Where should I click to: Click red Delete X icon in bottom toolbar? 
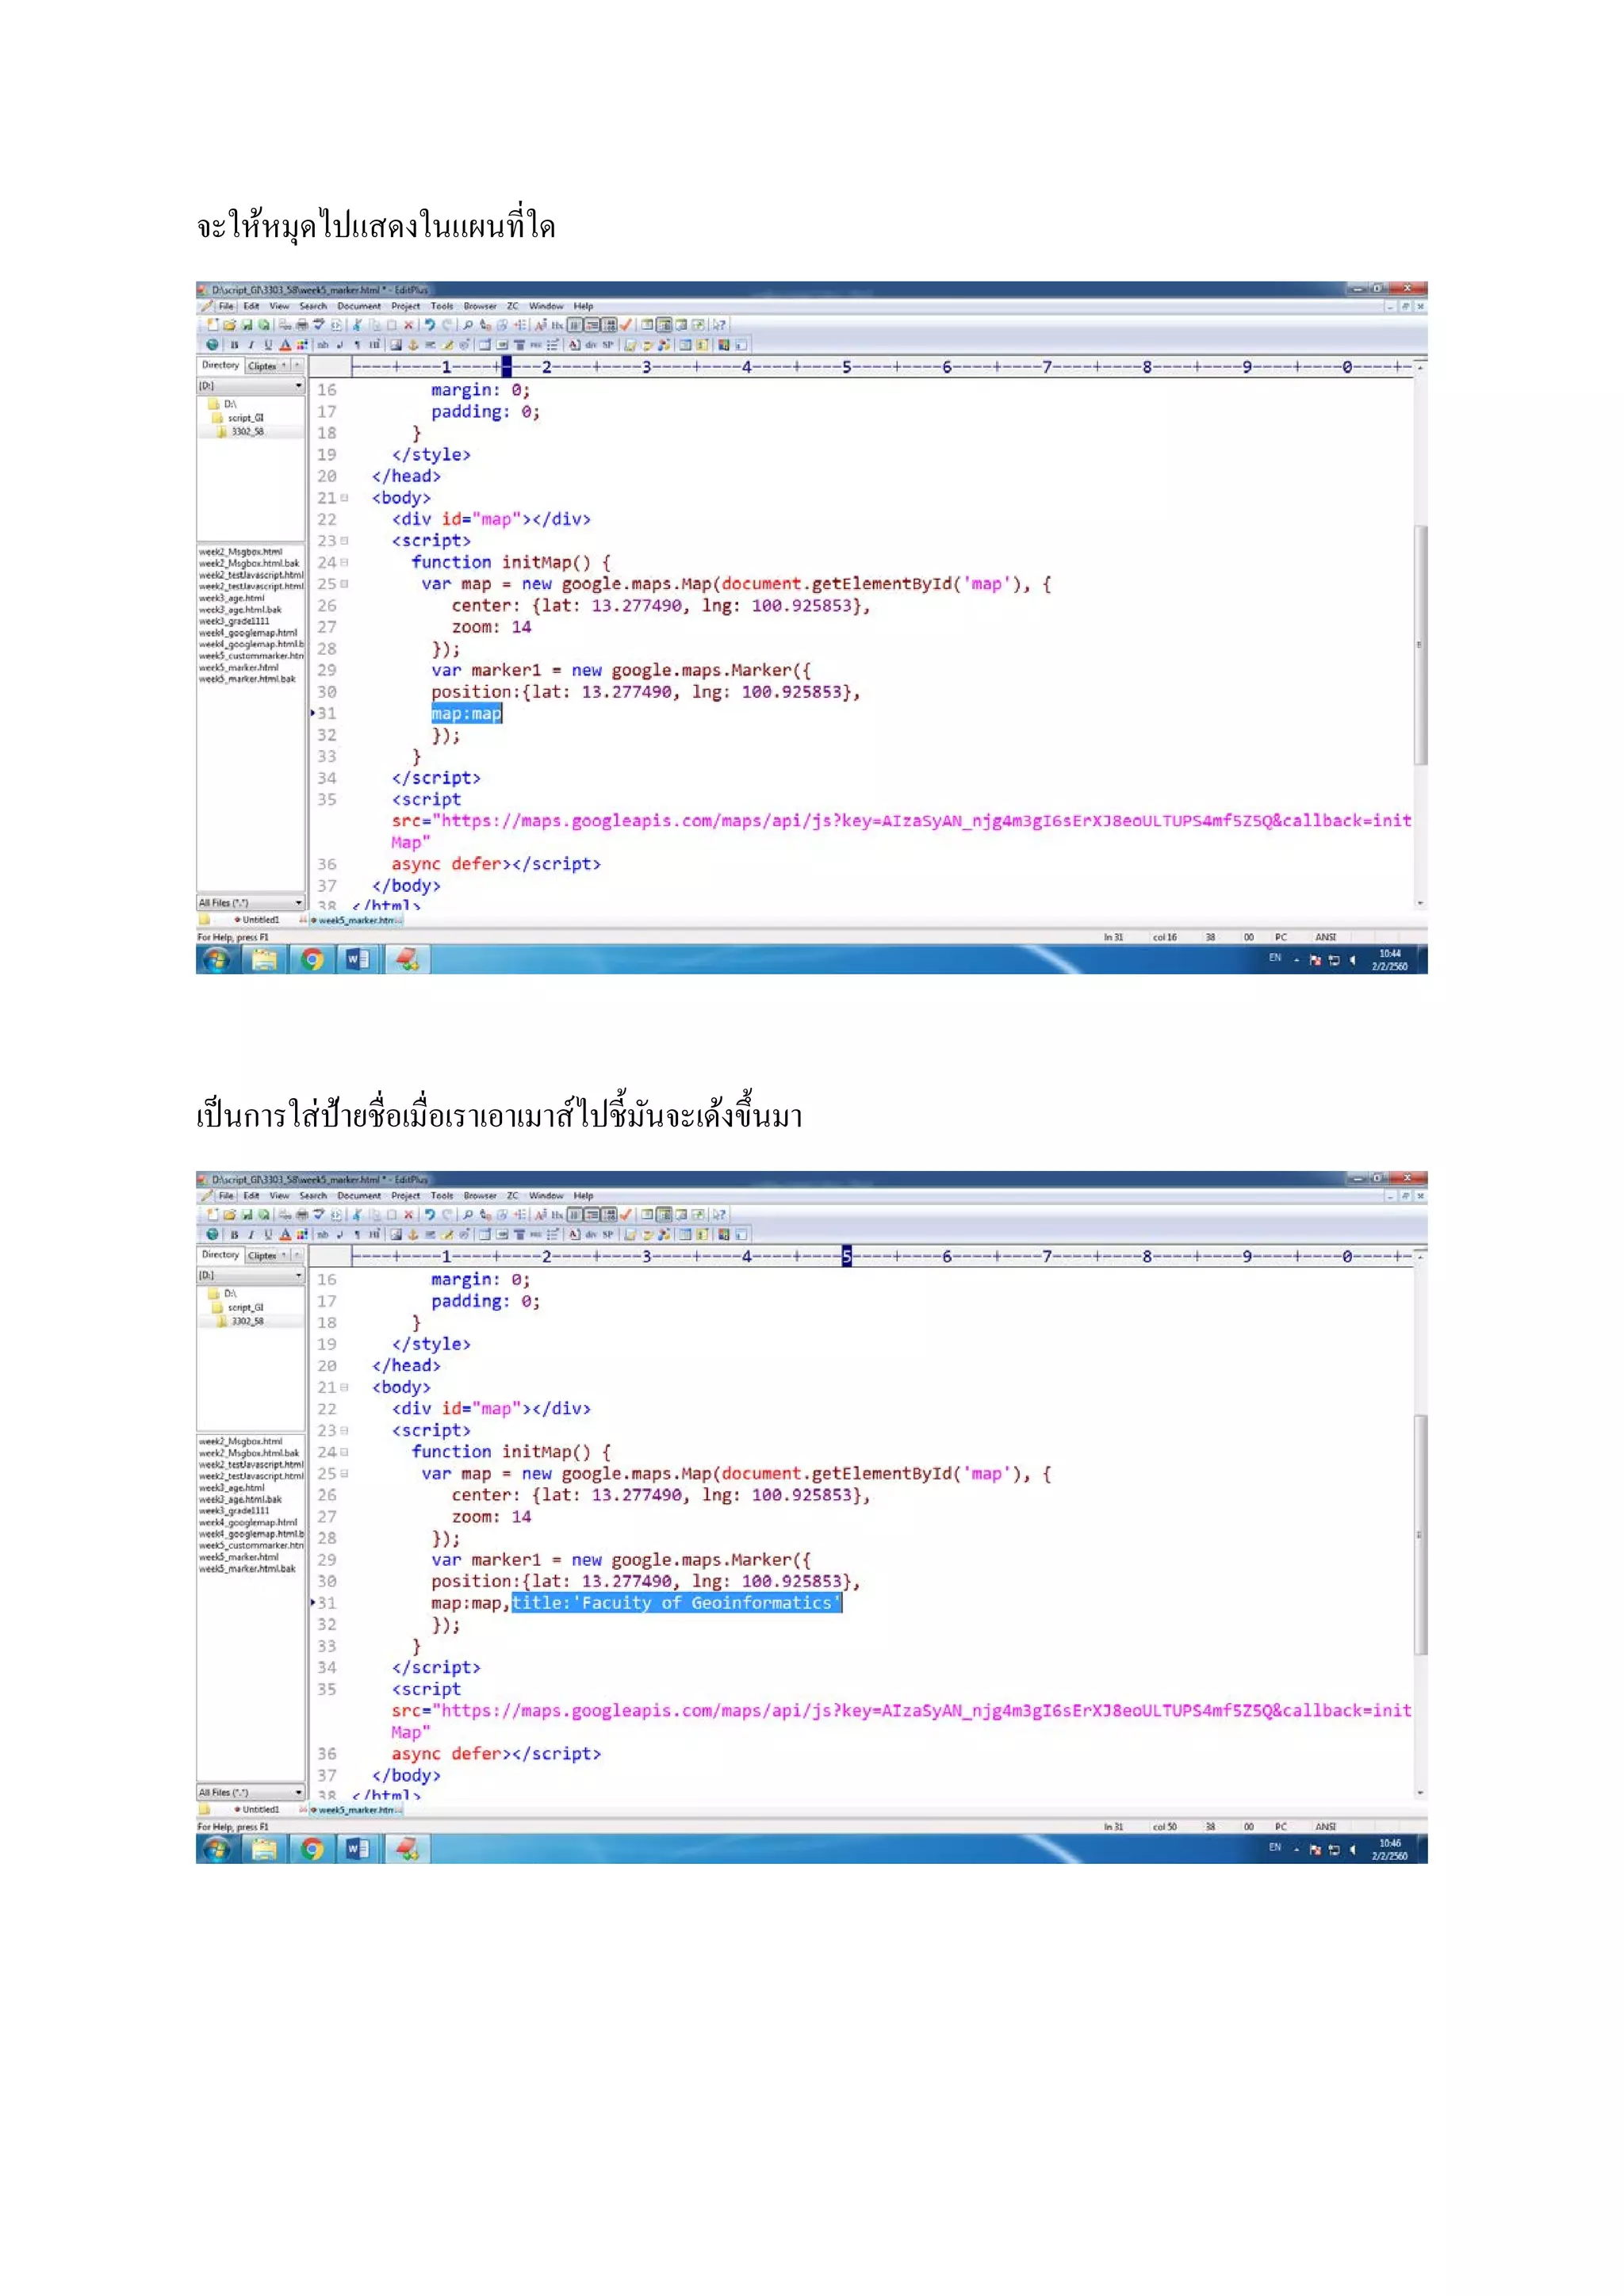(408, 1215)
